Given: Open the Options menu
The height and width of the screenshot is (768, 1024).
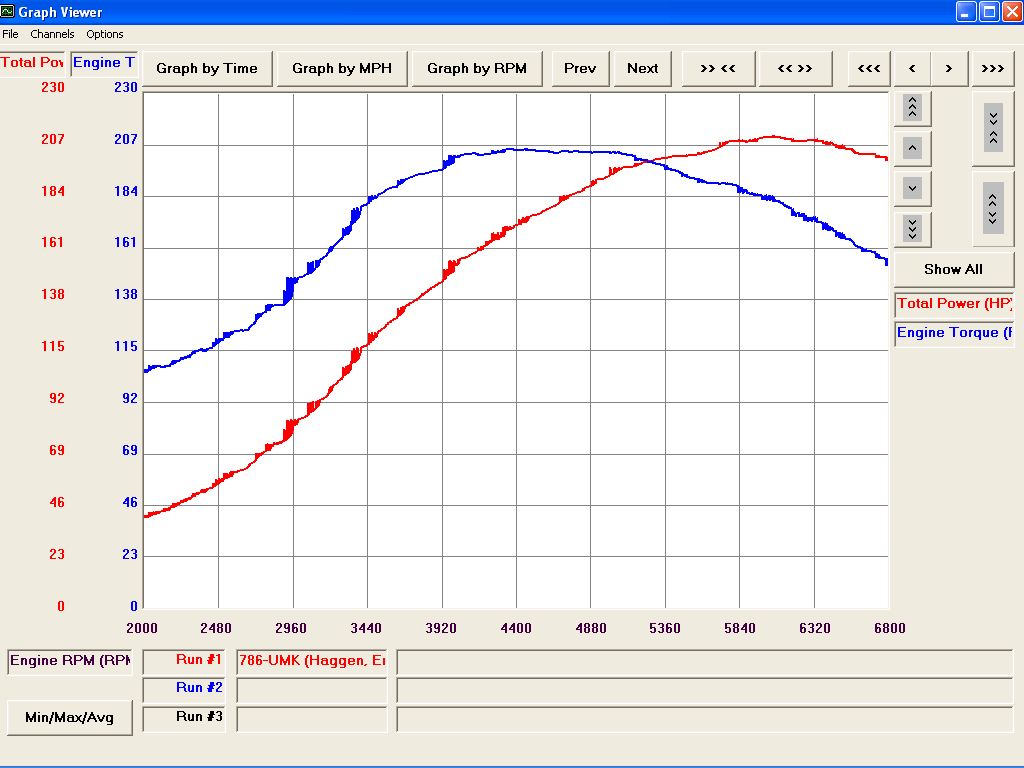Looking at the screenshot, I should 105,34.
